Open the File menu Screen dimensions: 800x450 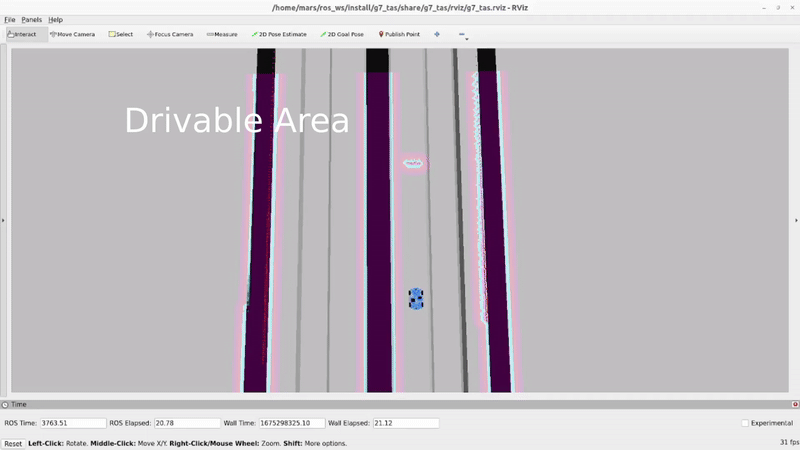pos(10,19)
